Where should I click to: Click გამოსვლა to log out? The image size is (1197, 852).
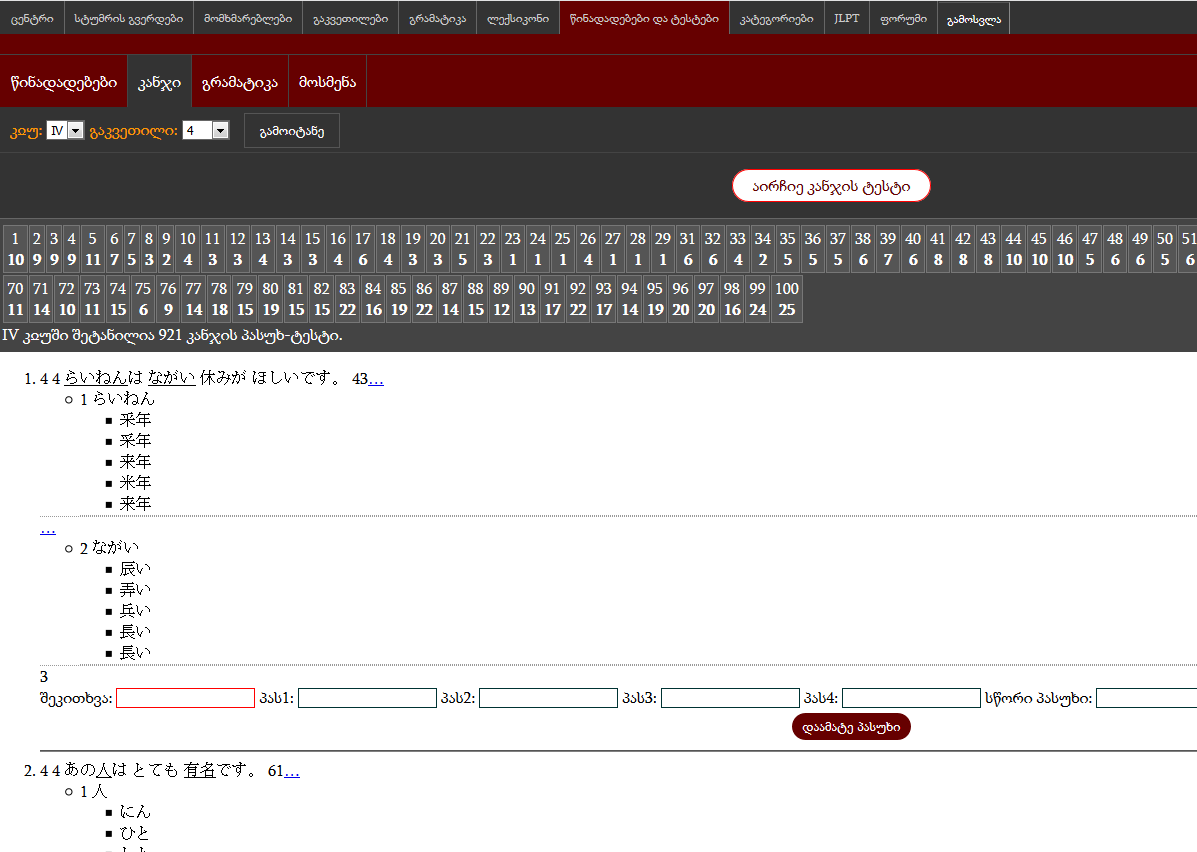[x=973, y=18]
